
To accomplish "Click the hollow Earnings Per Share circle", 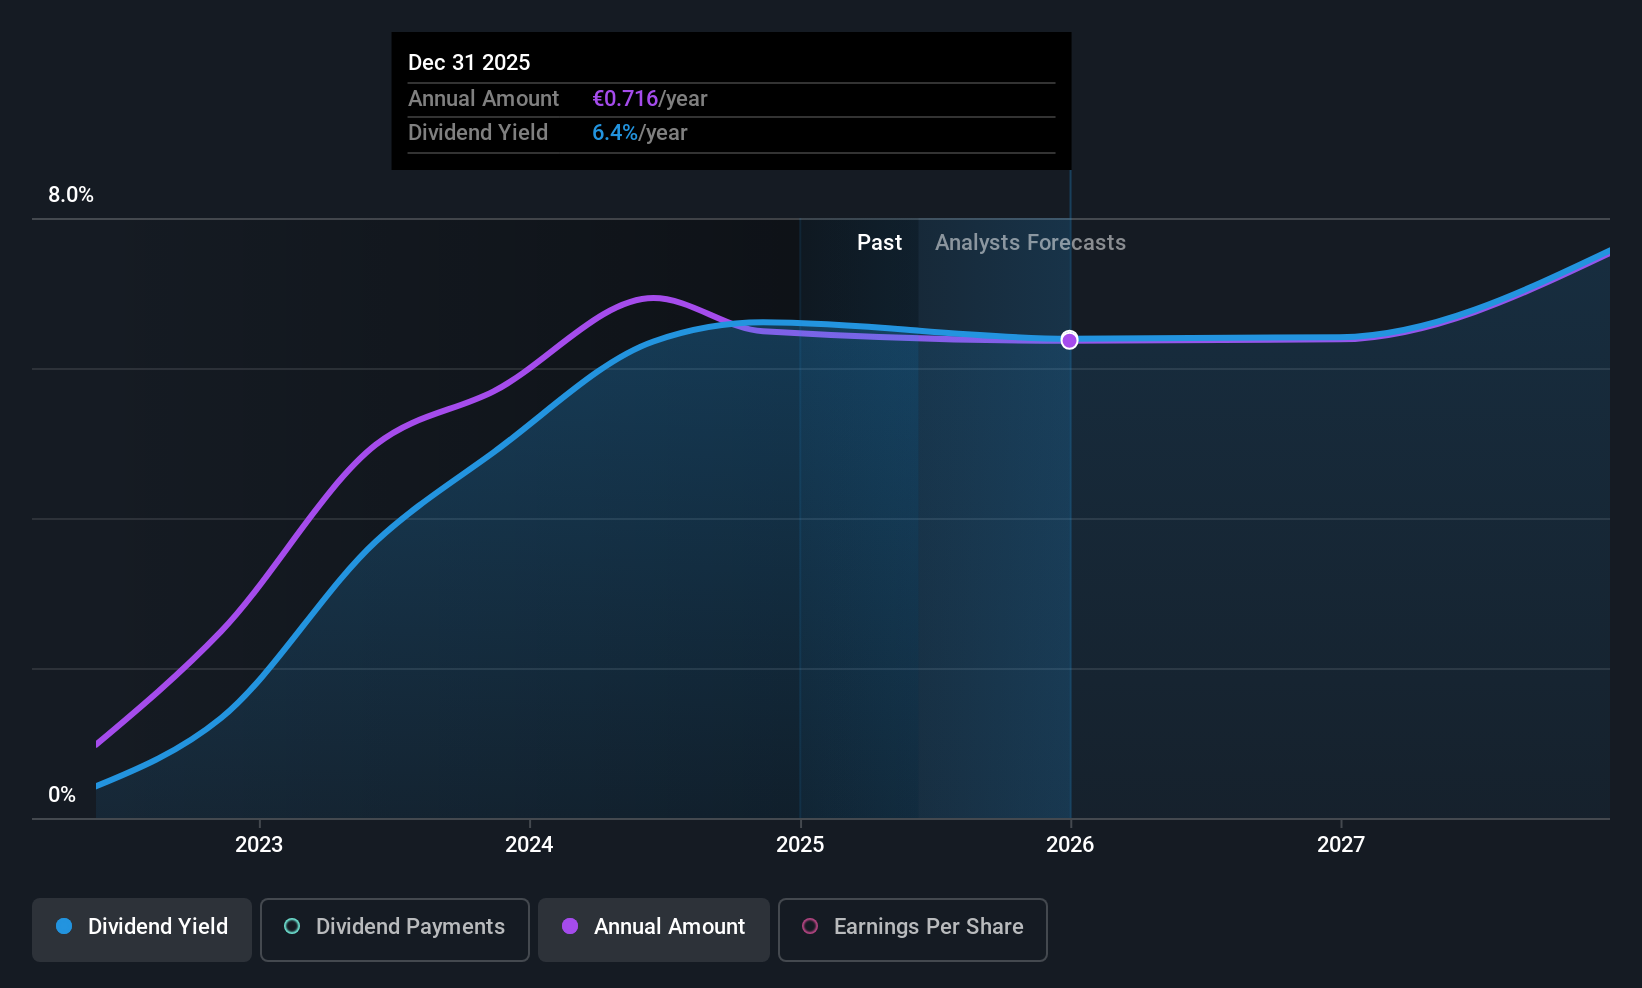I will tap(810, 926).
